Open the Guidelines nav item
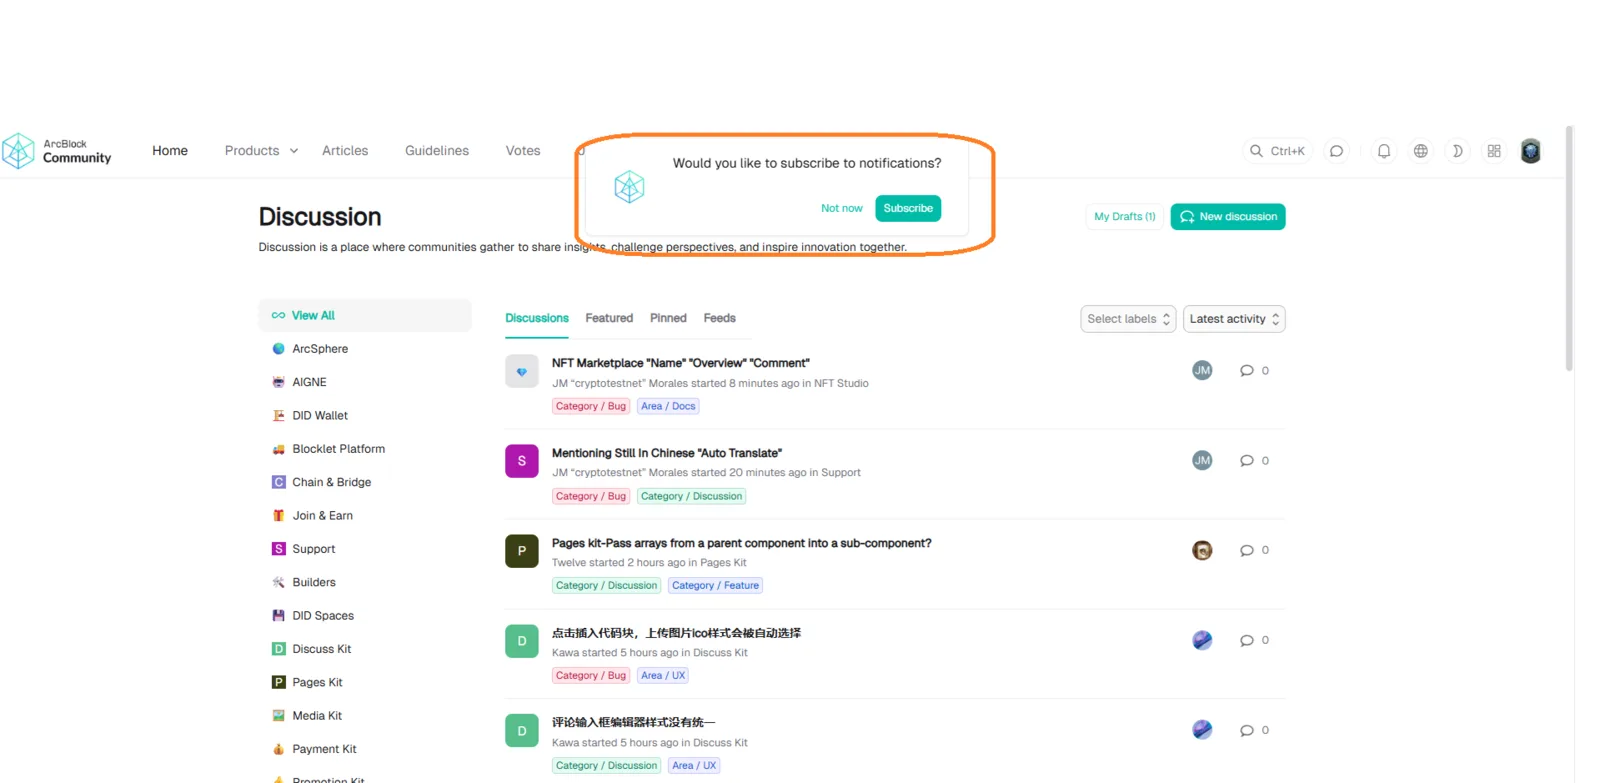Screen dimensions: 1600x783 (x=437, y=151)
